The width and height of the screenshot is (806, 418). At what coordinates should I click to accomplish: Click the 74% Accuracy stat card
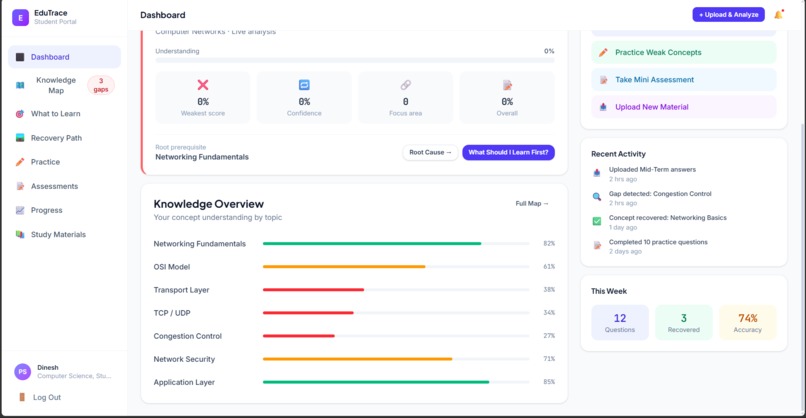click(x=747, y=322)
